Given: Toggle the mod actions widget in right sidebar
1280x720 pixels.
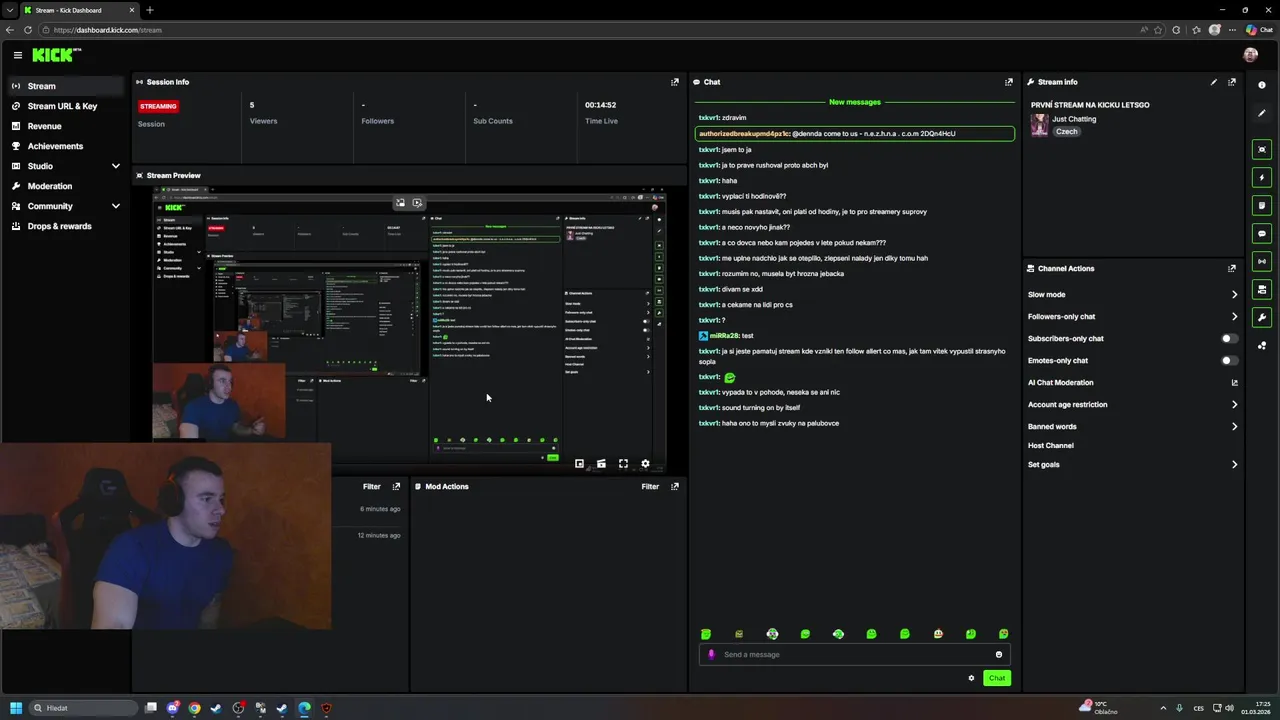Looking at the screenshot, I should pyautogui.click(x=1262, y=289).
